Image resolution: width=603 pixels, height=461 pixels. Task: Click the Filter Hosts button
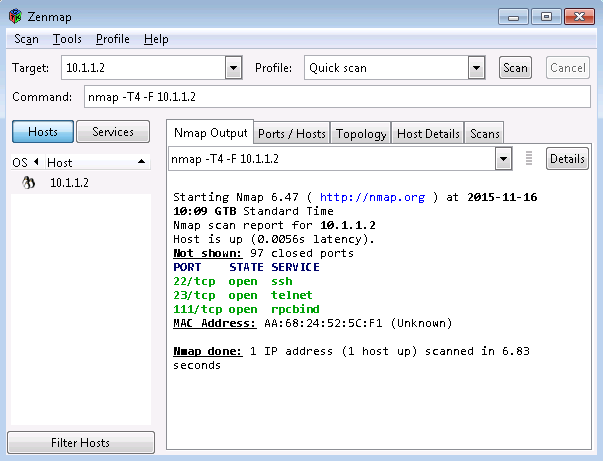coord(81,443)
